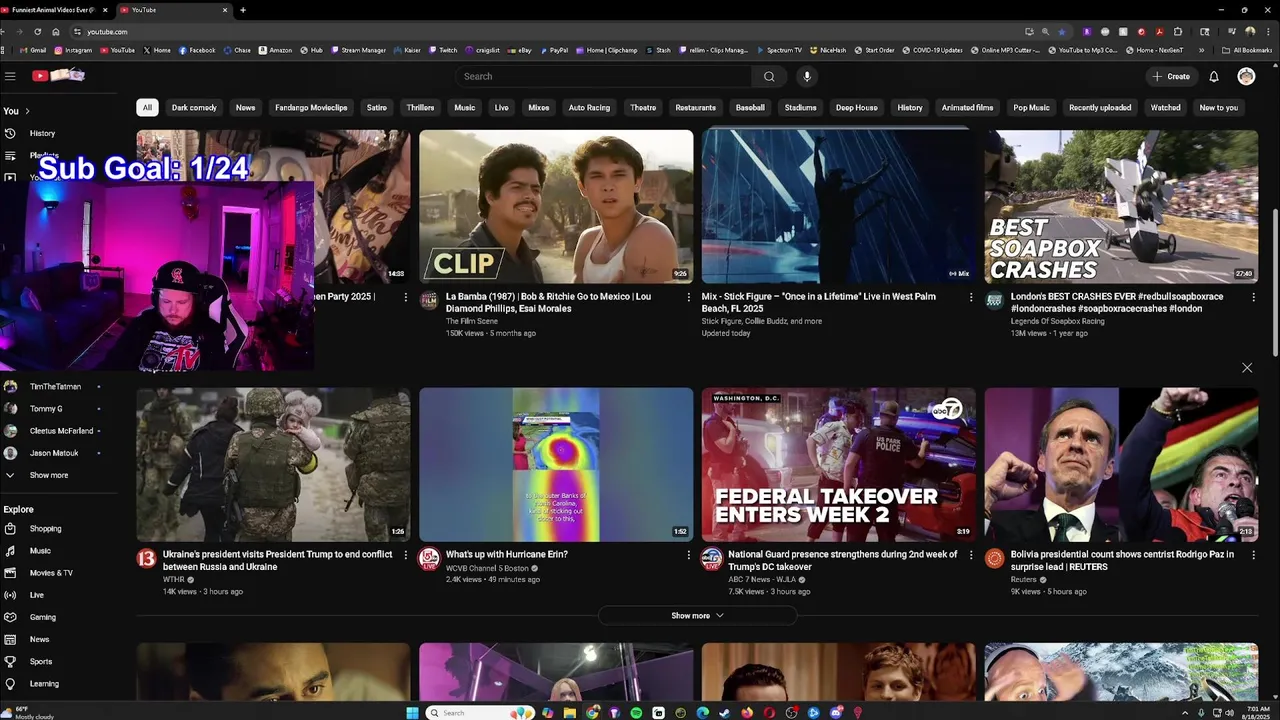Viewport: 1280px width, 720px height.
Task: Open a new browser tab
Action: pyautogui.click(x=243, y=10)
